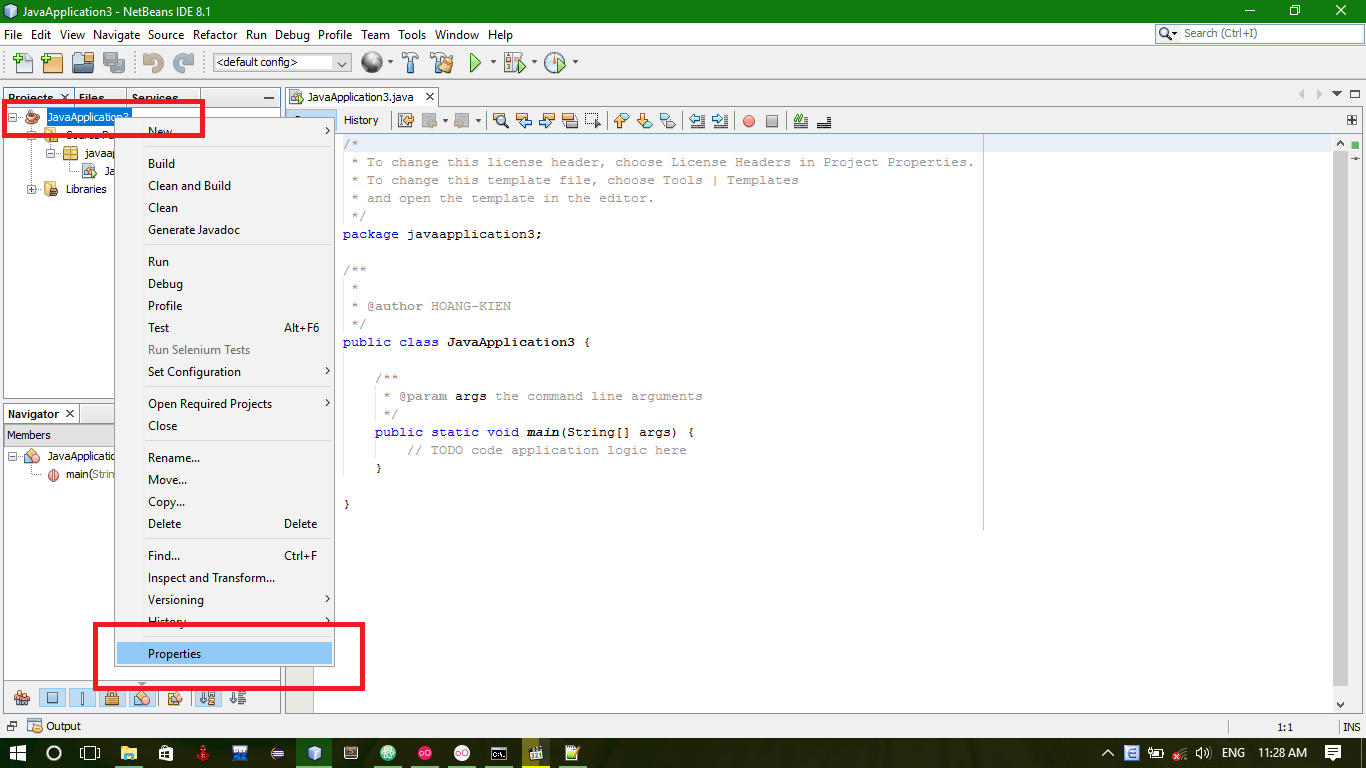Click the Shift Line Right icon

point(720,121)
